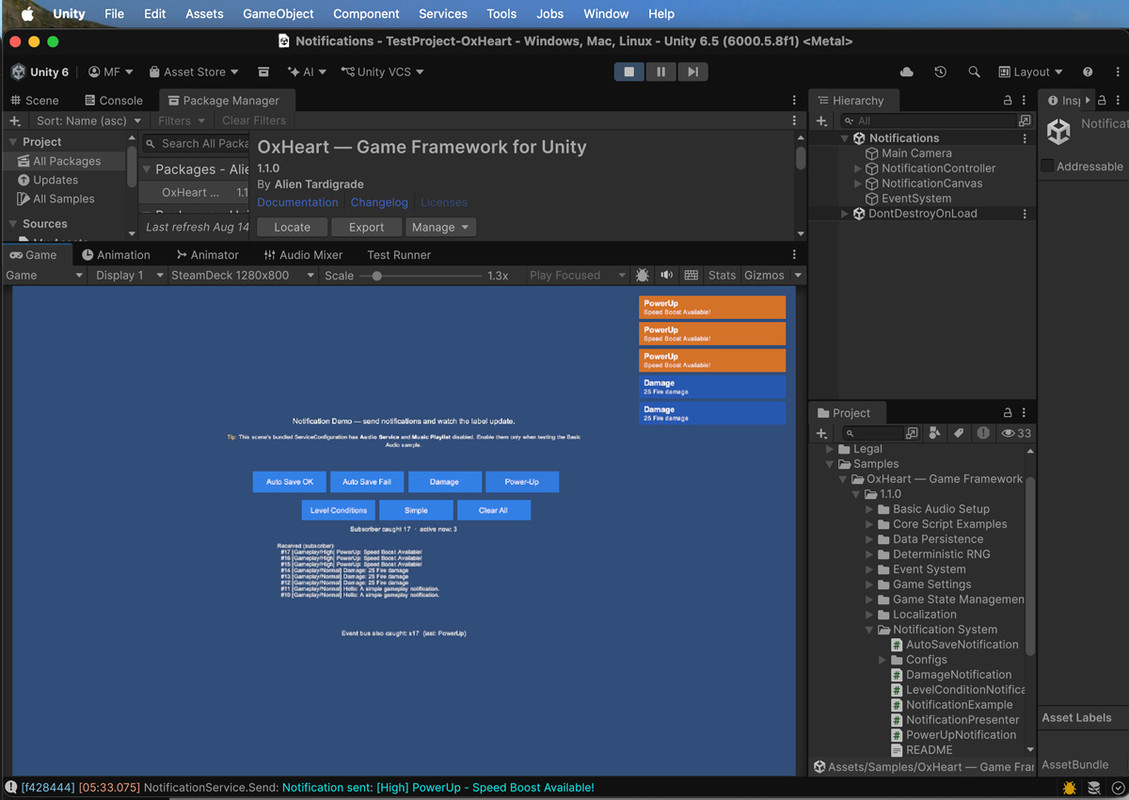1129x800 pixels.
Task: Click the plus icon in Hierarchy
Action: (822, 121)
